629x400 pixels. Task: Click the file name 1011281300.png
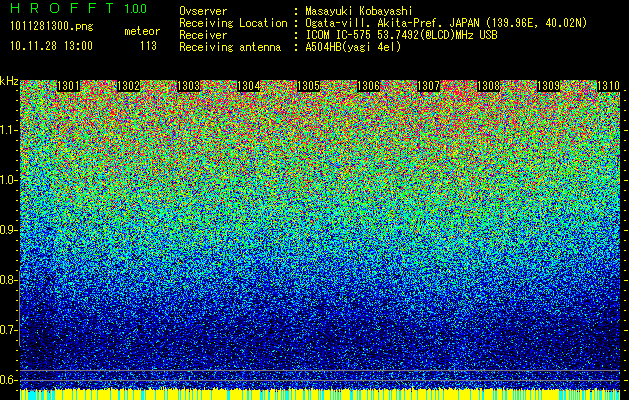(x=52, y=27)
